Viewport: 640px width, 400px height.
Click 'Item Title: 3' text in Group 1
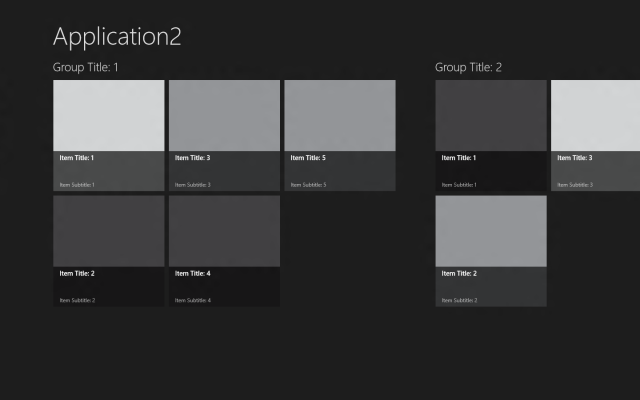tap(192, 158)
